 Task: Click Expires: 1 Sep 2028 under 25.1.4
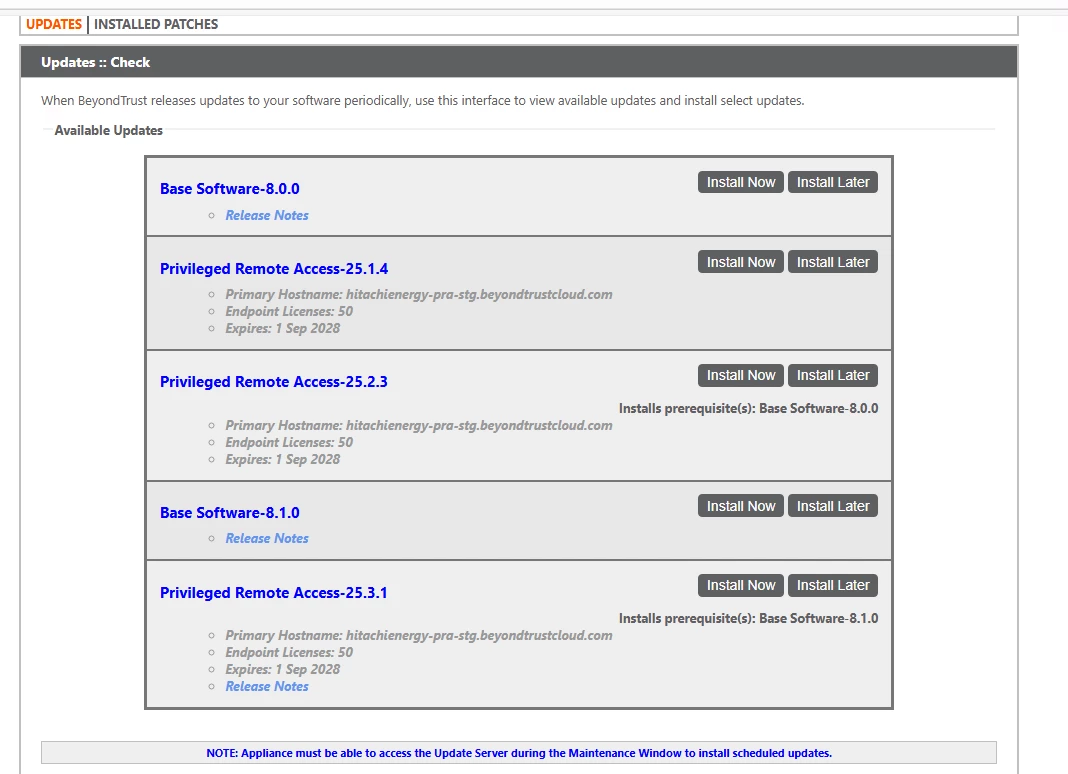tap(283, 328)
